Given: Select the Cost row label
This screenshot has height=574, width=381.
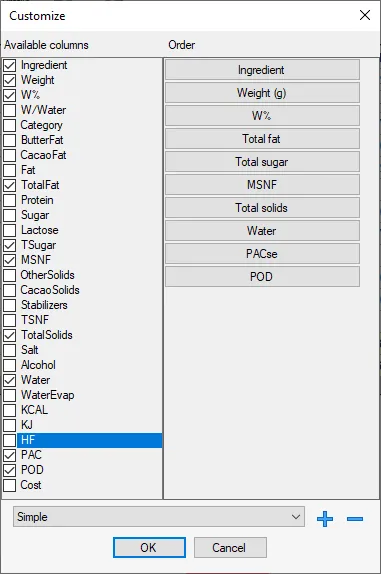Looking at the screenshot, I should [x=31, y=485].
